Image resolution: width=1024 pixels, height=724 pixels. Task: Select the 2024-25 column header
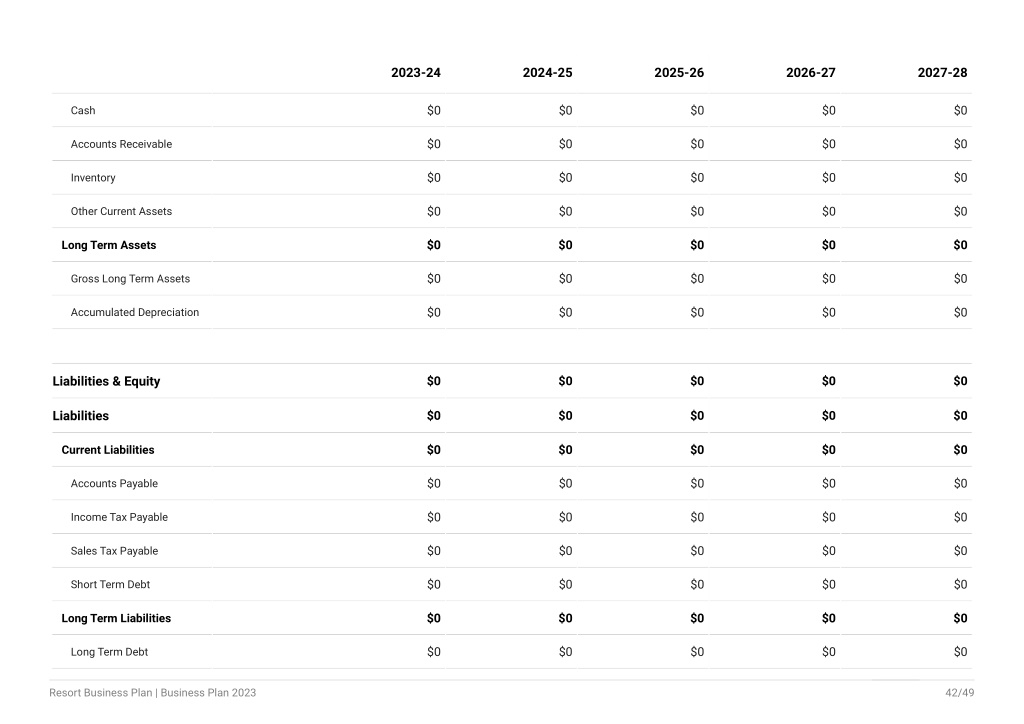coord(547,72)
